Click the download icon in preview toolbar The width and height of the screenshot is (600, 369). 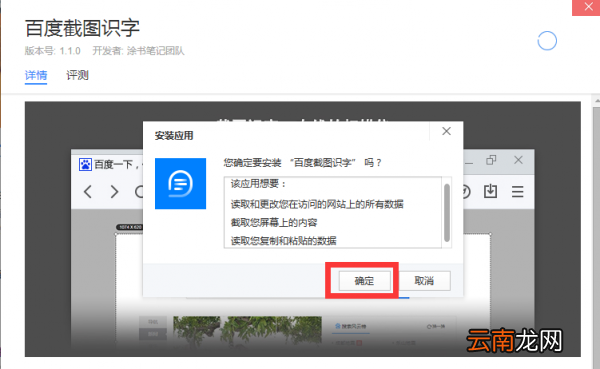[490, 191]
